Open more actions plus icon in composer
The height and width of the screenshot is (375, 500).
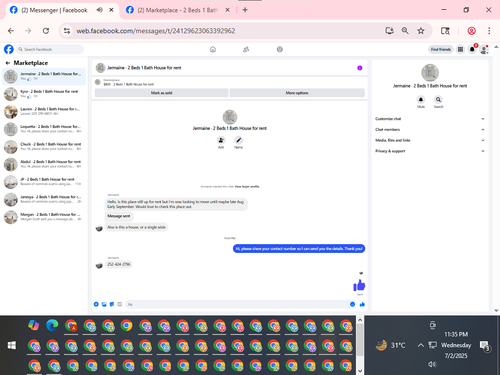pyautogui.click(x=96, y=304)
